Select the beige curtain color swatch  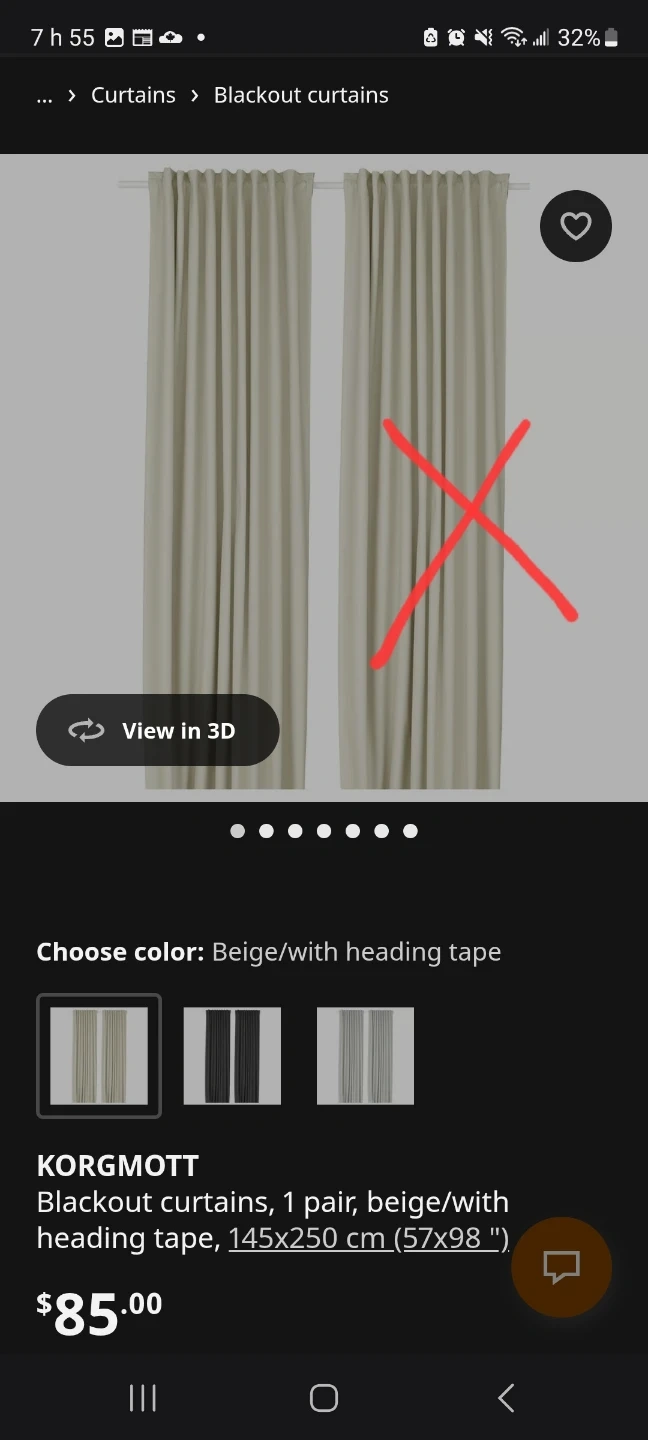tap(99, 1055)
